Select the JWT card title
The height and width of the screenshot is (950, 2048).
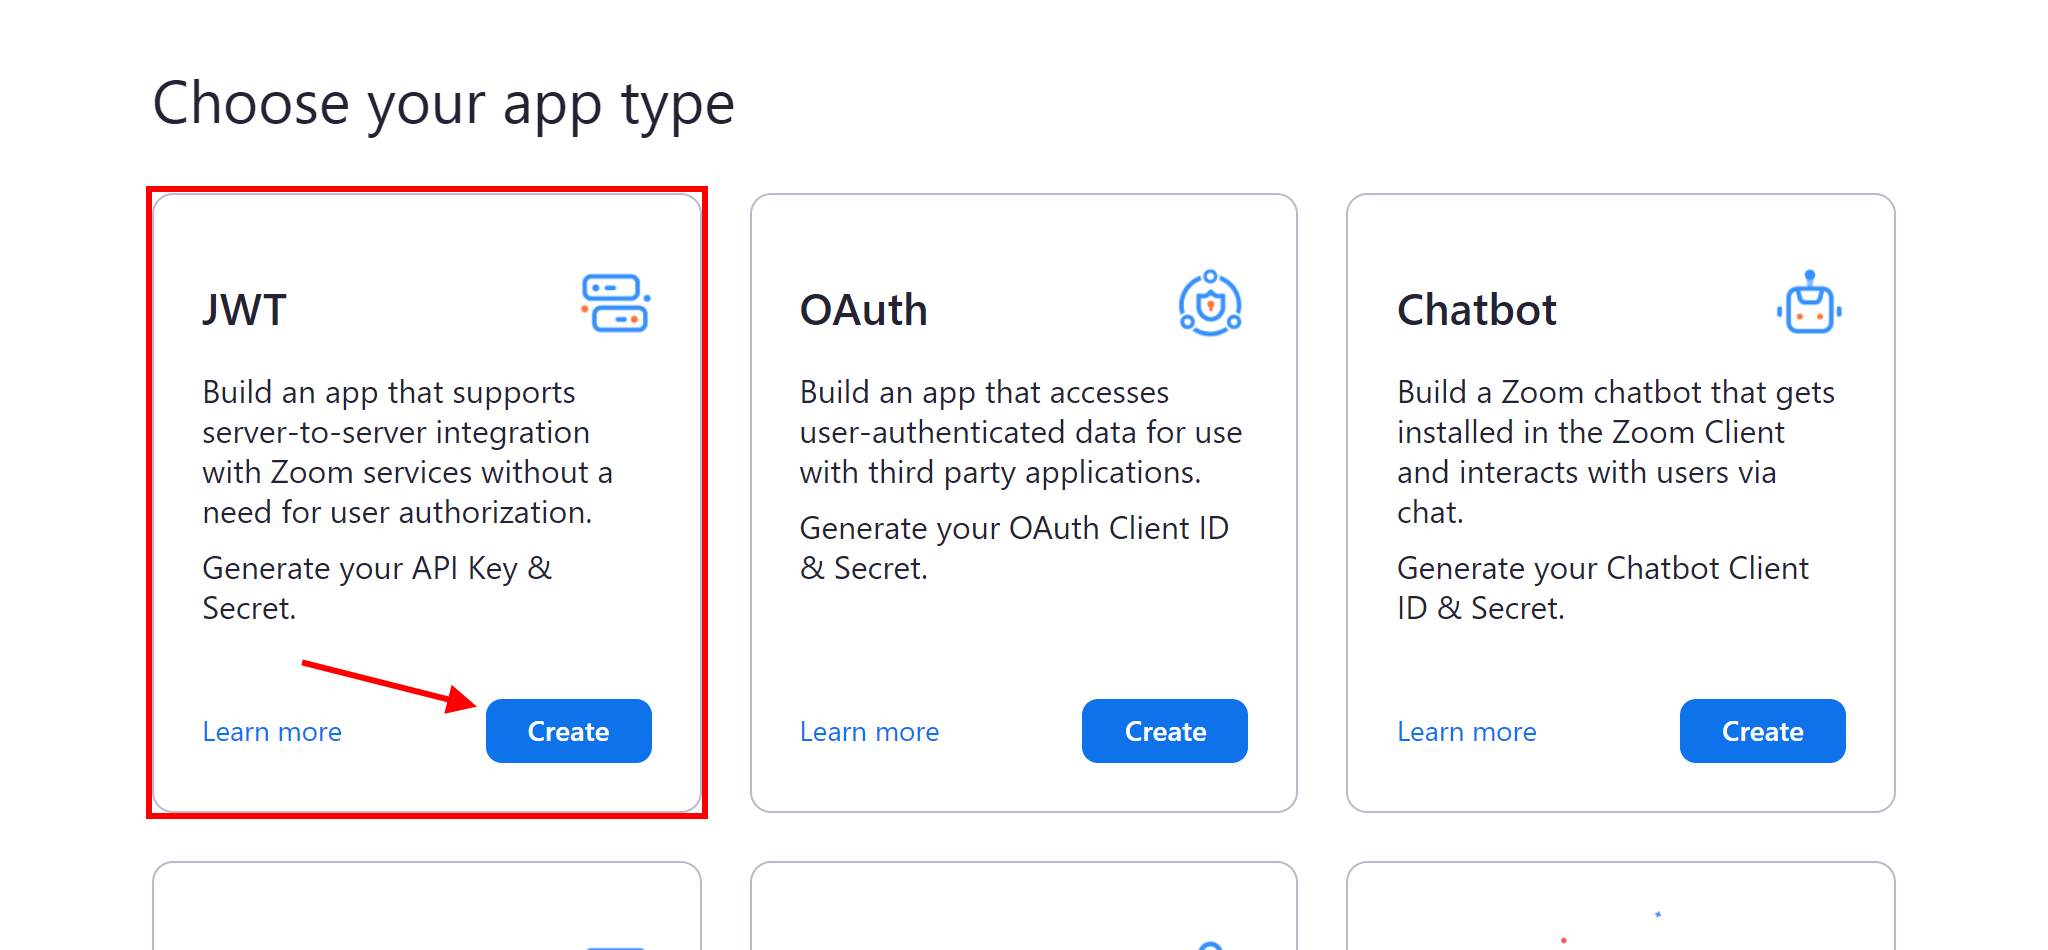pyautogui.click(x=244, y=310)
